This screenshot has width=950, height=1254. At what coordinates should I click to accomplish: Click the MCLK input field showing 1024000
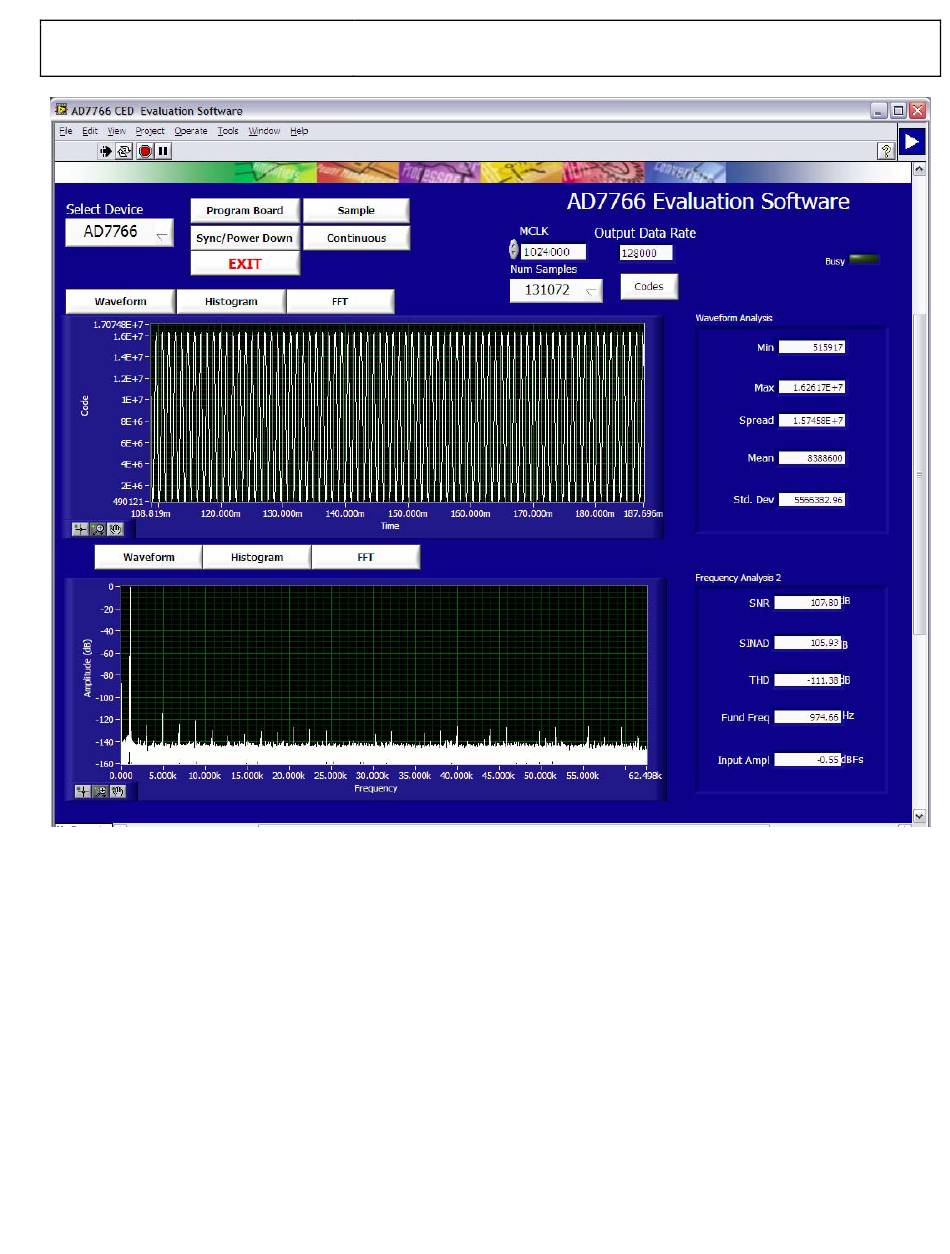point(553,252)
